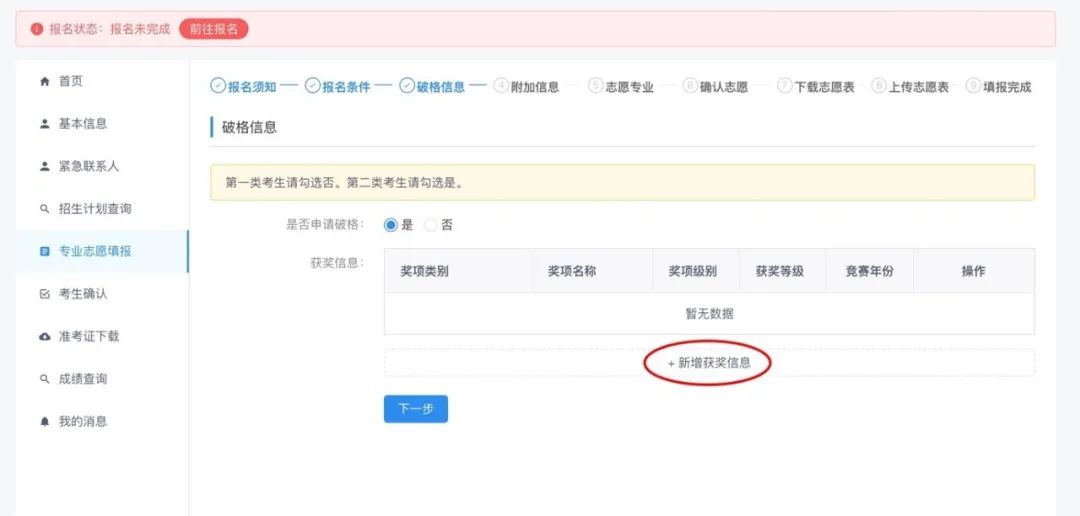Open 成绩查询 in the sidebar

(x=101, y=379)
